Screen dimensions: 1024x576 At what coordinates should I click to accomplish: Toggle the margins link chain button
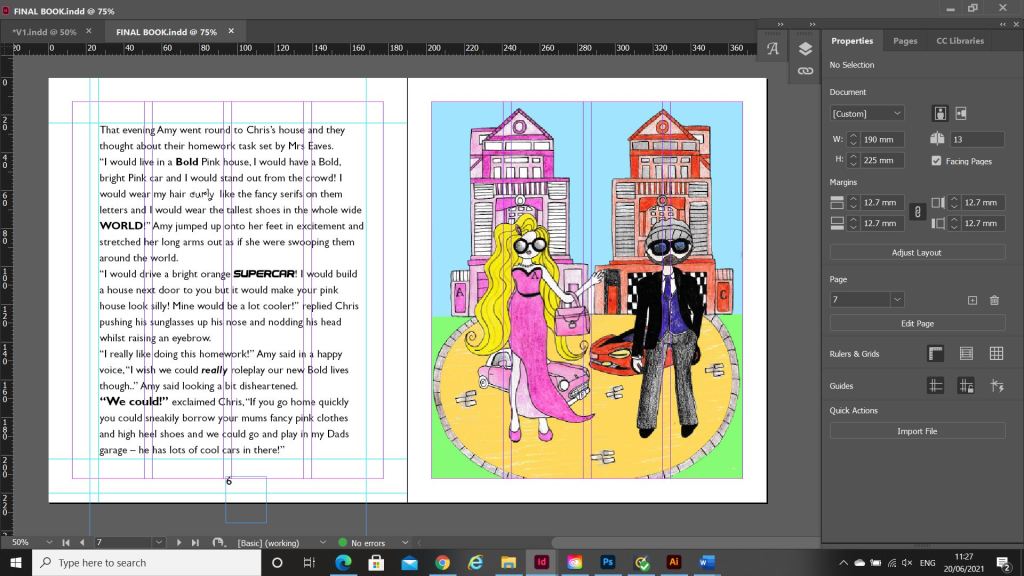tap(916, 212)
